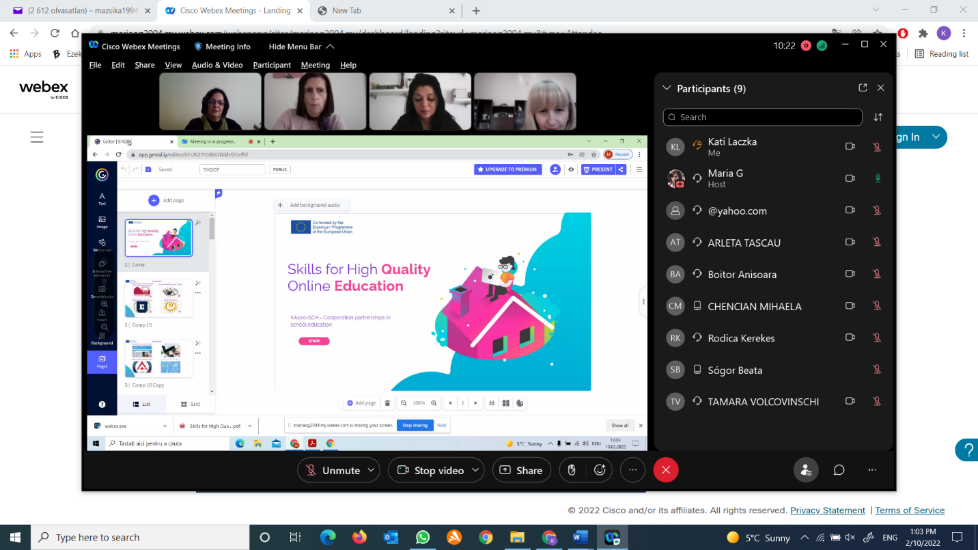Click Rodica Kerekes' camera icon

point(850,337)
